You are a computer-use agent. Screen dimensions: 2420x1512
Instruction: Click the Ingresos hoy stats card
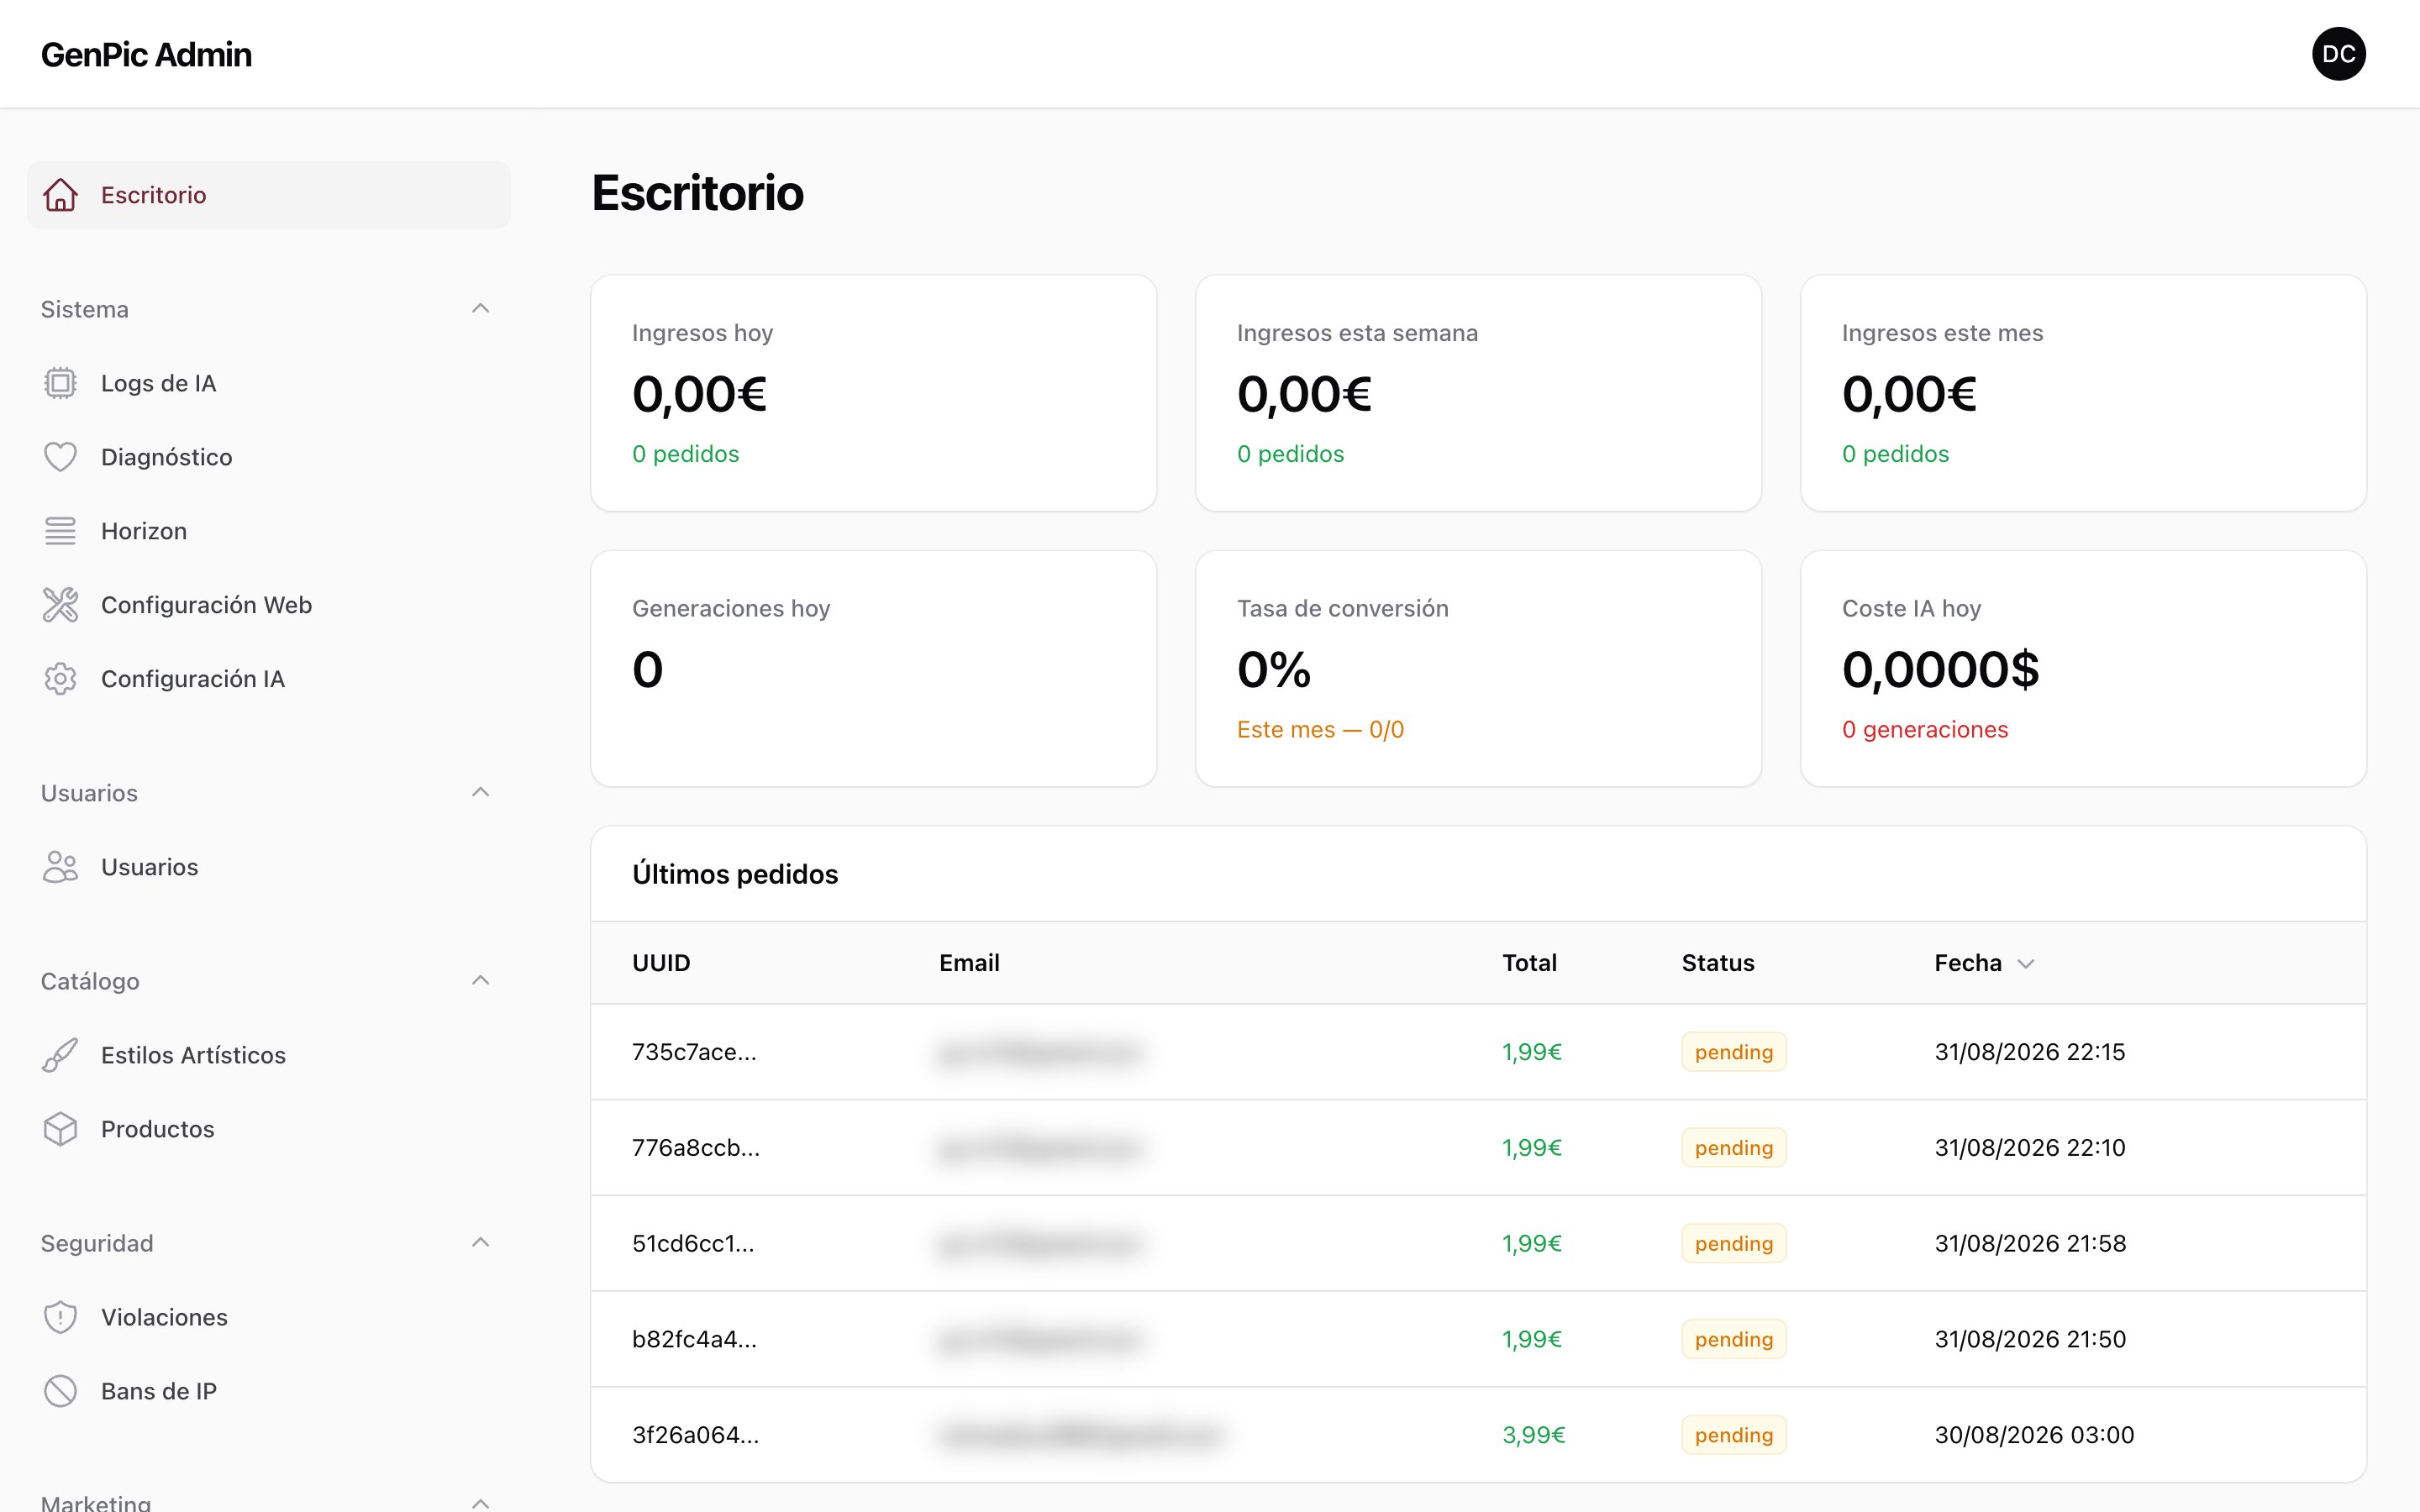point(873,393)
